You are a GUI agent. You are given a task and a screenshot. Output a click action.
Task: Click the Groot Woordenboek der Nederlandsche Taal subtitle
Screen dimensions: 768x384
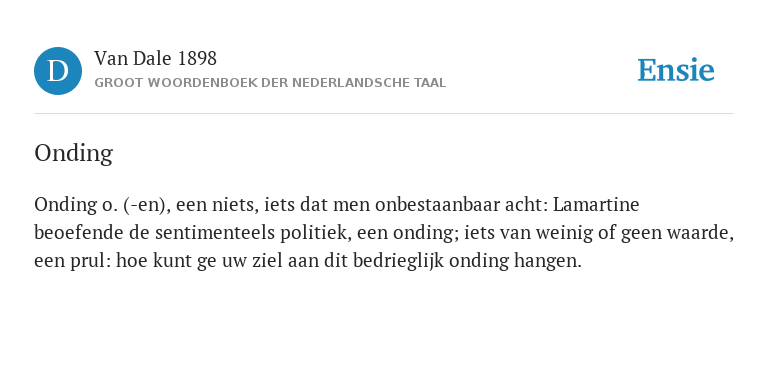click(270, 83)
